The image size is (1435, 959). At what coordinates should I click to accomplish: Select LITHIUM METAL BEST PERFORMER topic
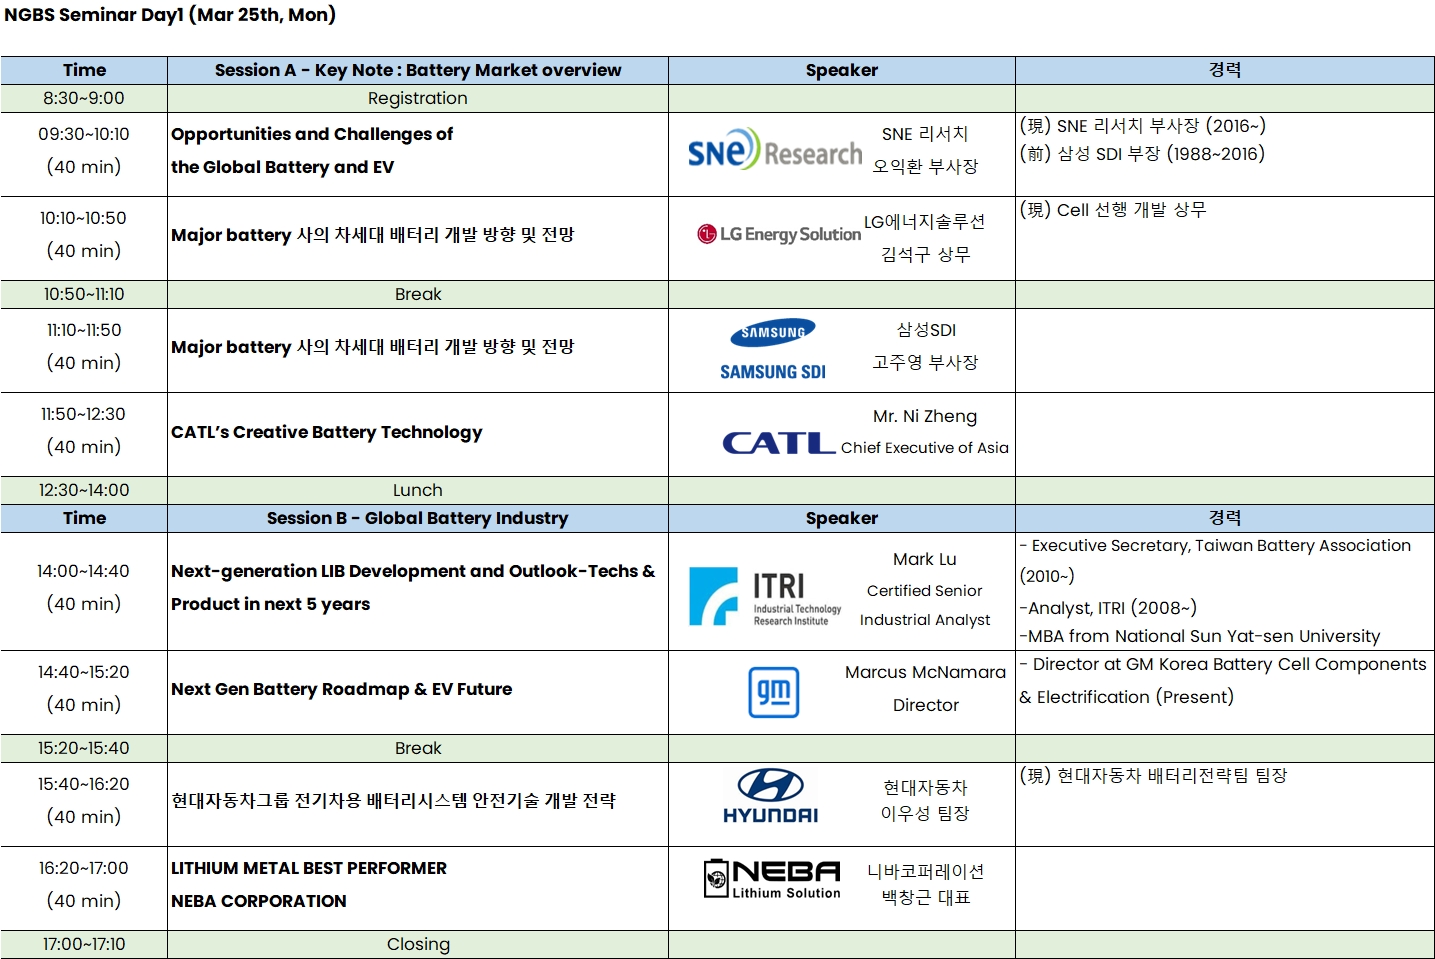pos(309,868)
